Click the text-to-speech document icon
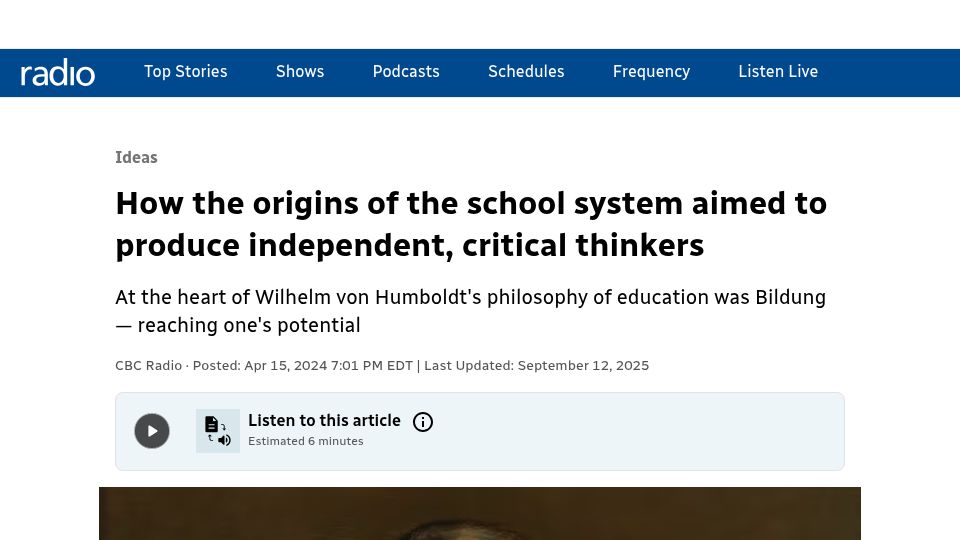Viewport: 960px width, 540px height. pos(218,431)
